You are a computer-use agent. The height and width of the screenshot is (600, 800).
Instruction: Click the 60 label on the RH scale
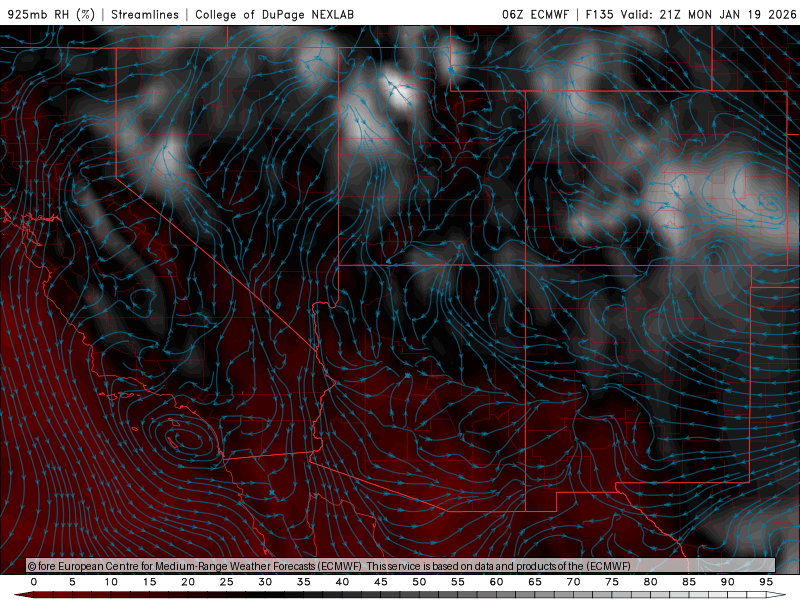pos(496,582)
